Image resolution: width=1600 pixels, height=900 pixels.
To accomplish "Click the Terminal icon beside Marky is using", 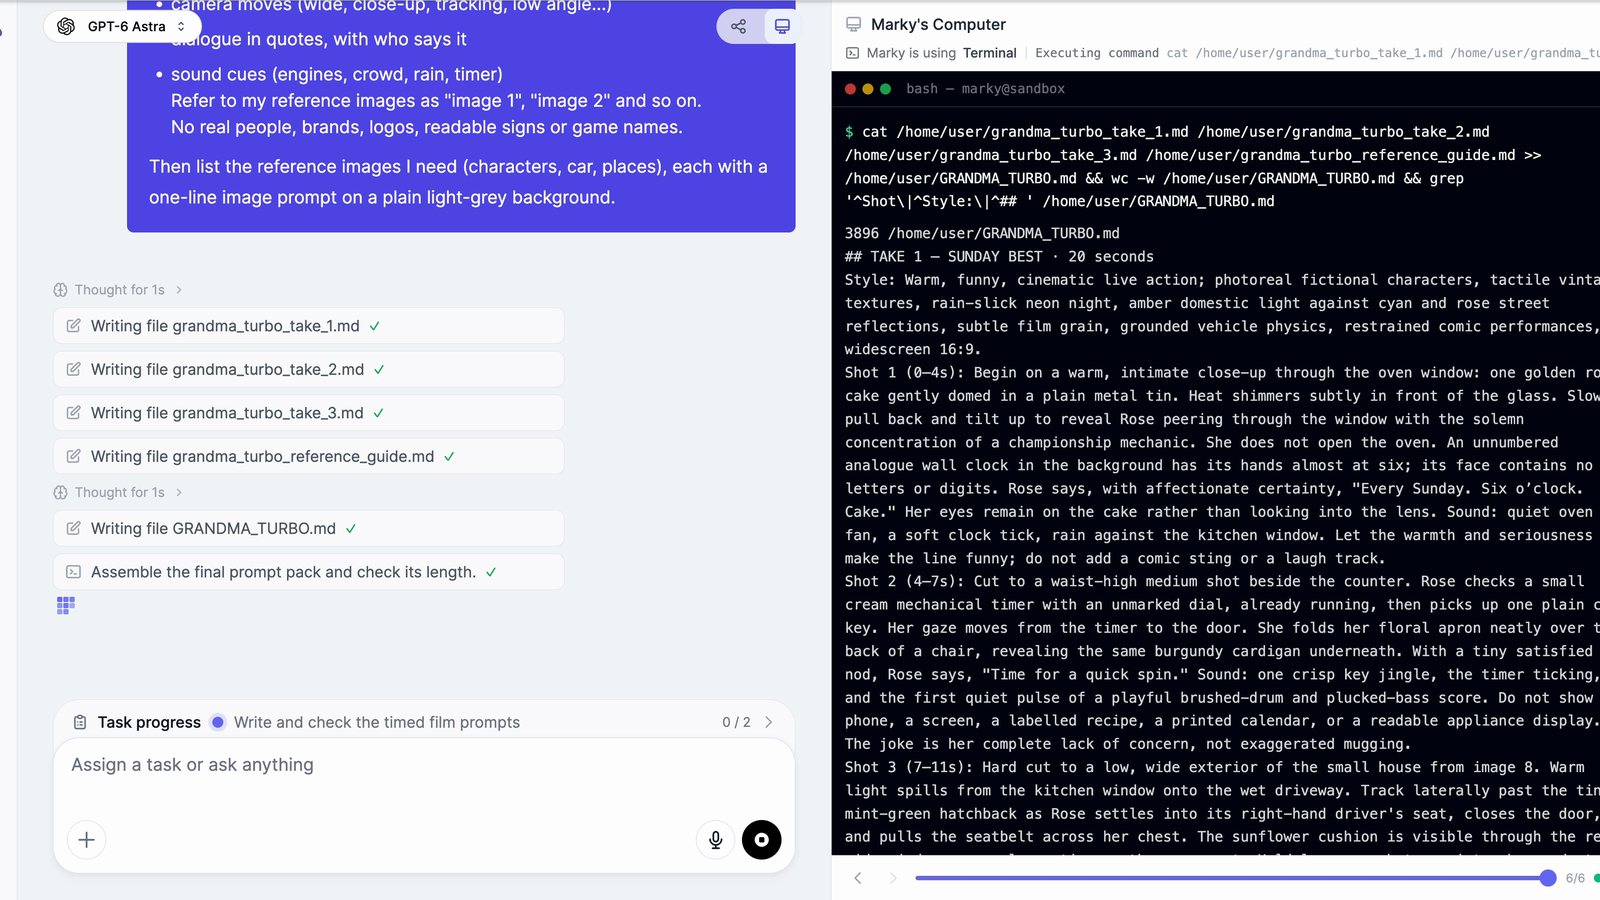I will click(852, 53).
